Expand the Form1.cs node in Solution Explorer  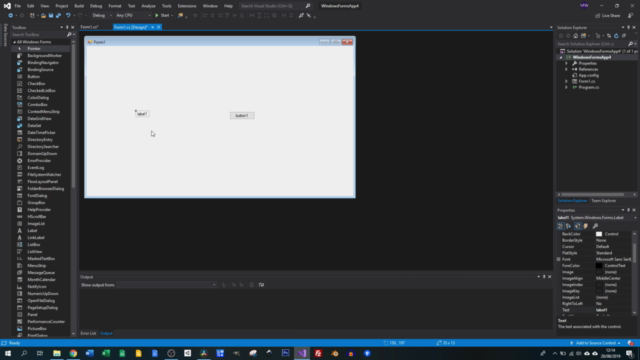pyautogui.click(x=566, y=81)
